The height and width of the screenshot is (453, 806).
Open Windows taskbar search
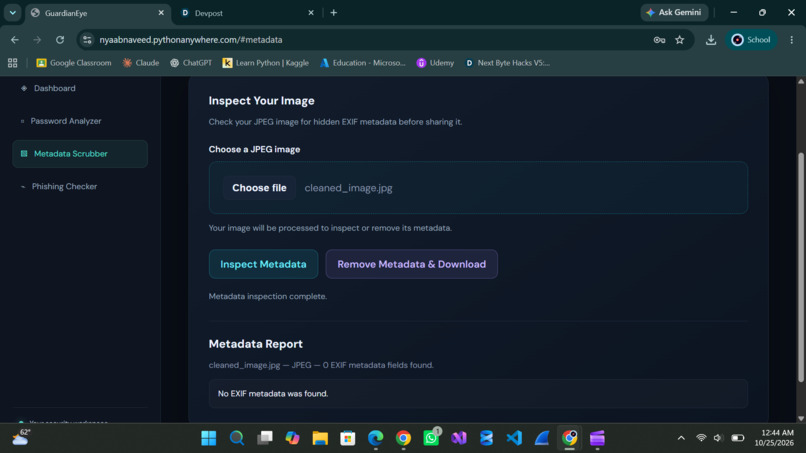tap(236, 438)
